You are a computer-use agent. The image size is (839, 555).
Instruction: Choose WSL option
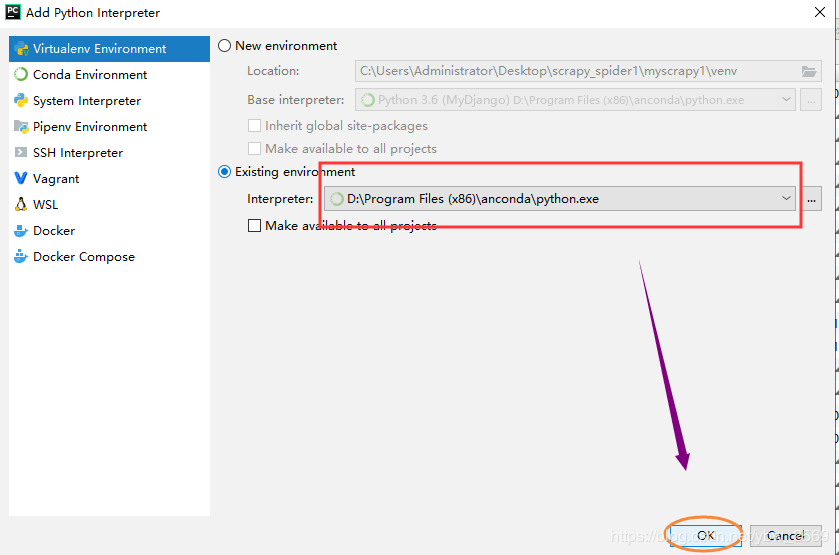pos(110,204)
